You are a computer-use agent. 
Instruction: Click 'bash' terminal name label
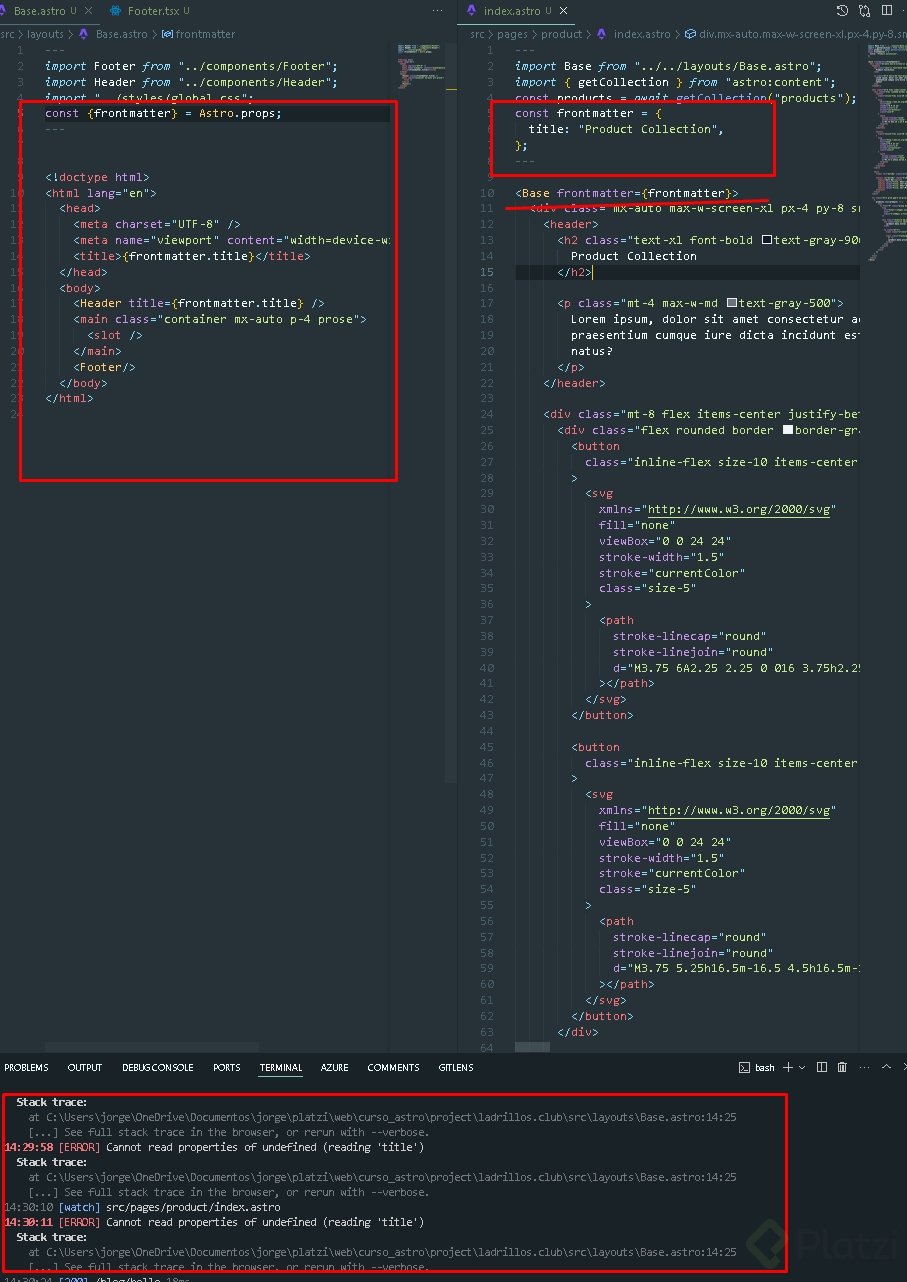coord(765,1068)
